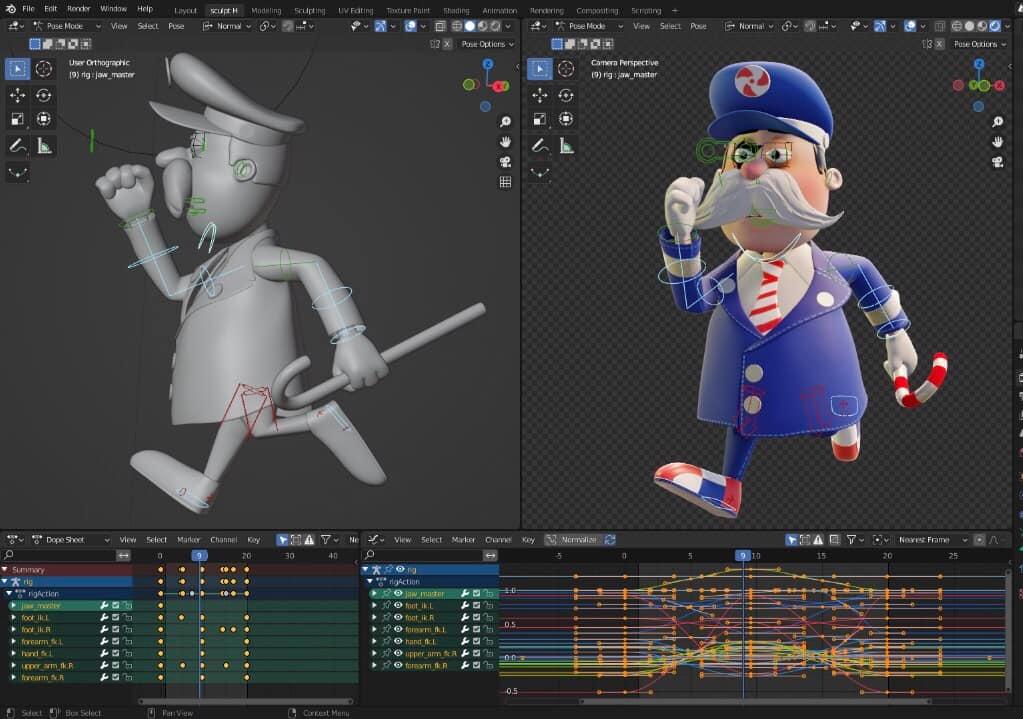Hide foot_ik.L curves in graph editor
This screenshot has width=1023, height=719.
point(398,605)
